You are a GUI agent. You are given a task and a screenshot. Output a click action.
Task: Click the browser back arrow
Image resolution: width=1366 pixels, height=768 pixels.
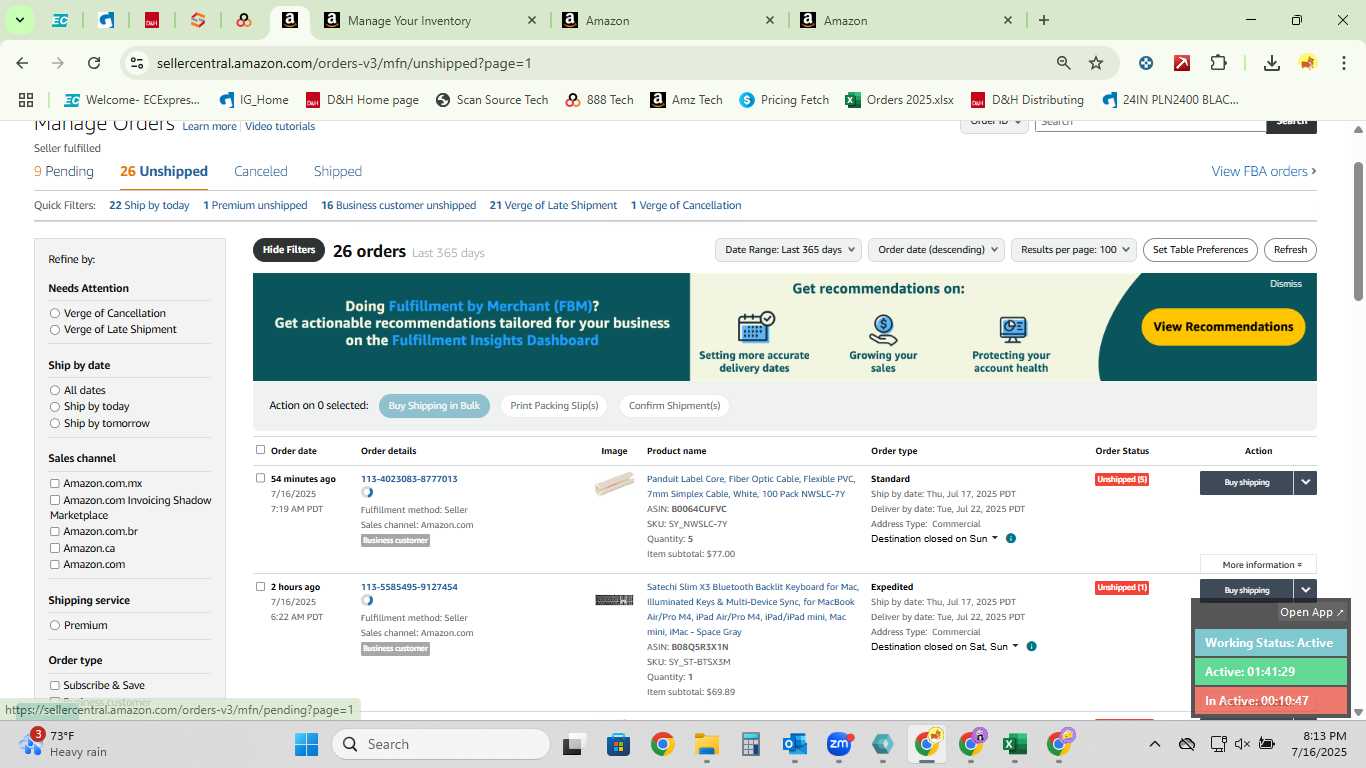click(x=22, y=63)
